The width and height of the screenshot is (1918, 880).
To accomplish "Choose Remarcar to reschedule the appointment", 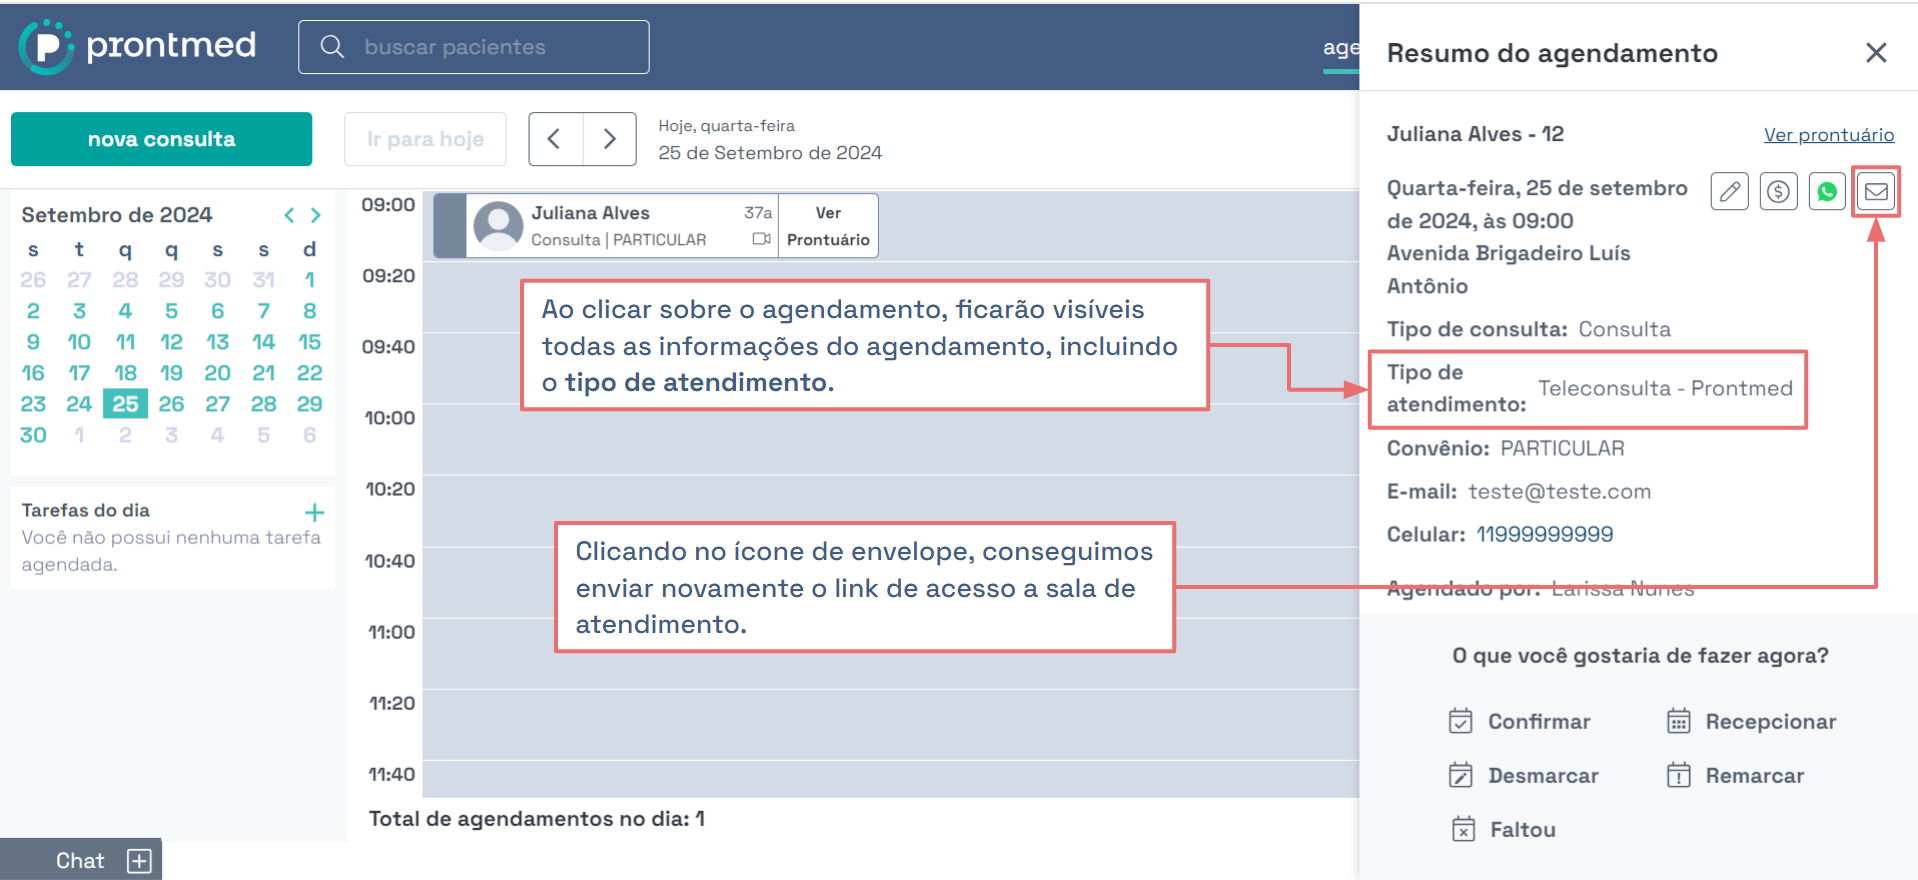I will tap(1736, 775).
